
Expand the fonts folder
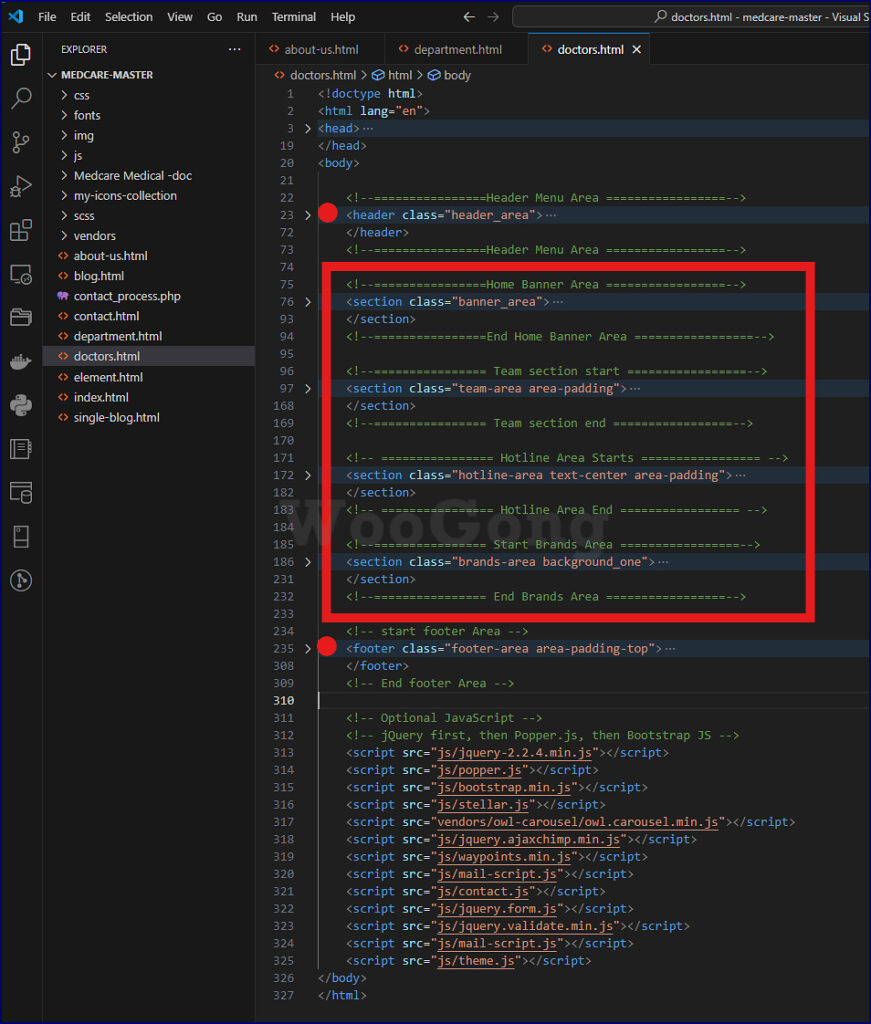click(x=64, y=116)
